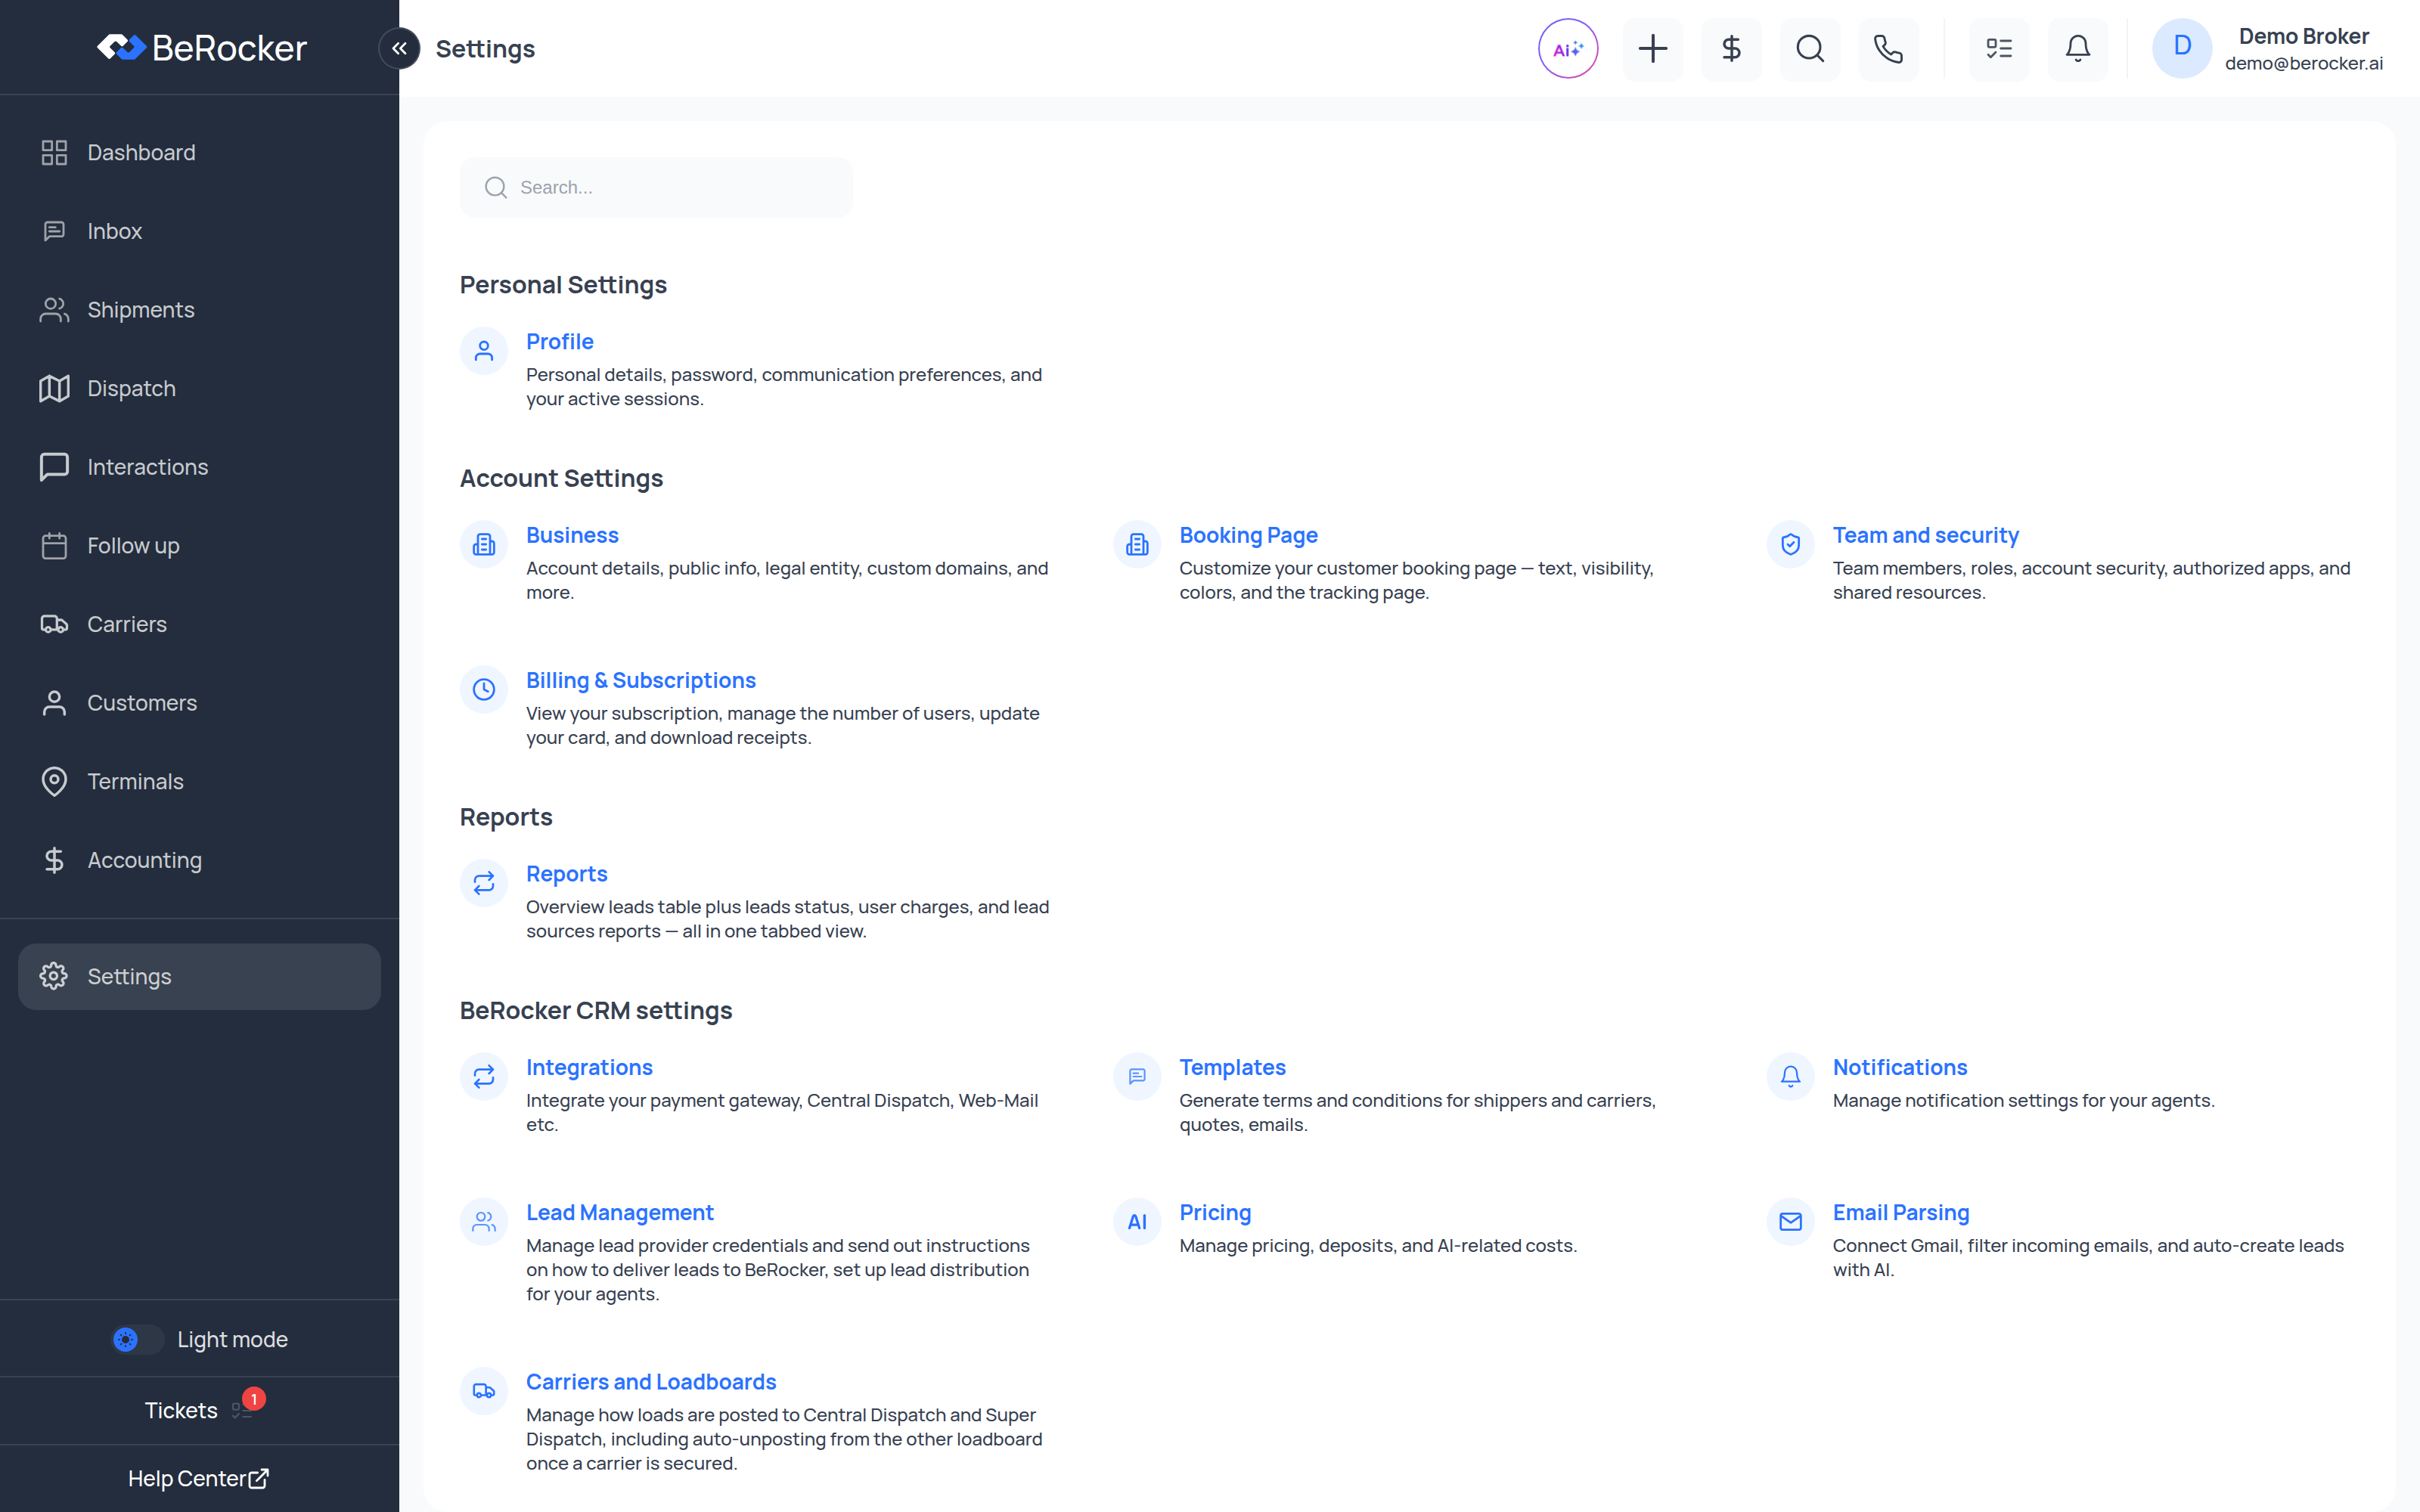
Task: Select Settings in sidebar
Action: click(x=200, y=976)
